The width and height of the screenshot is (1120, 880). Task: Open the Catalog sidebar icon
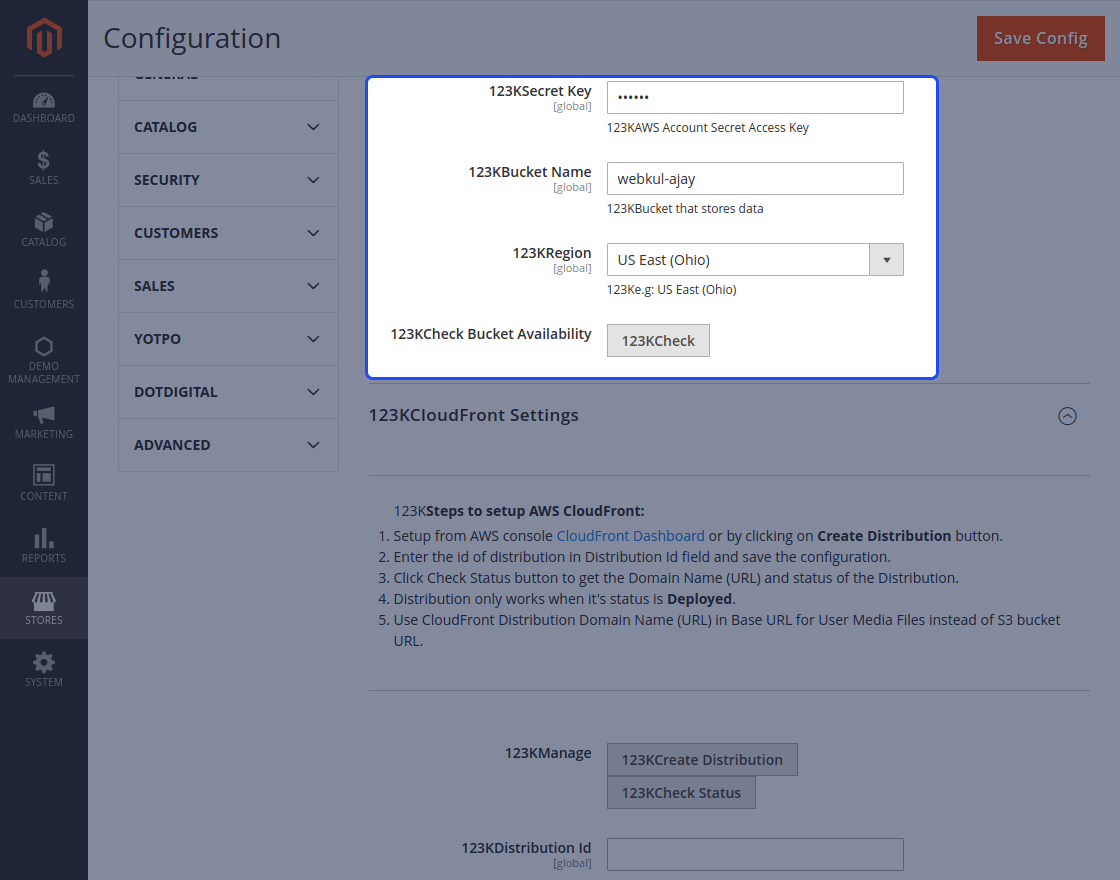click(x=43, y=228)
